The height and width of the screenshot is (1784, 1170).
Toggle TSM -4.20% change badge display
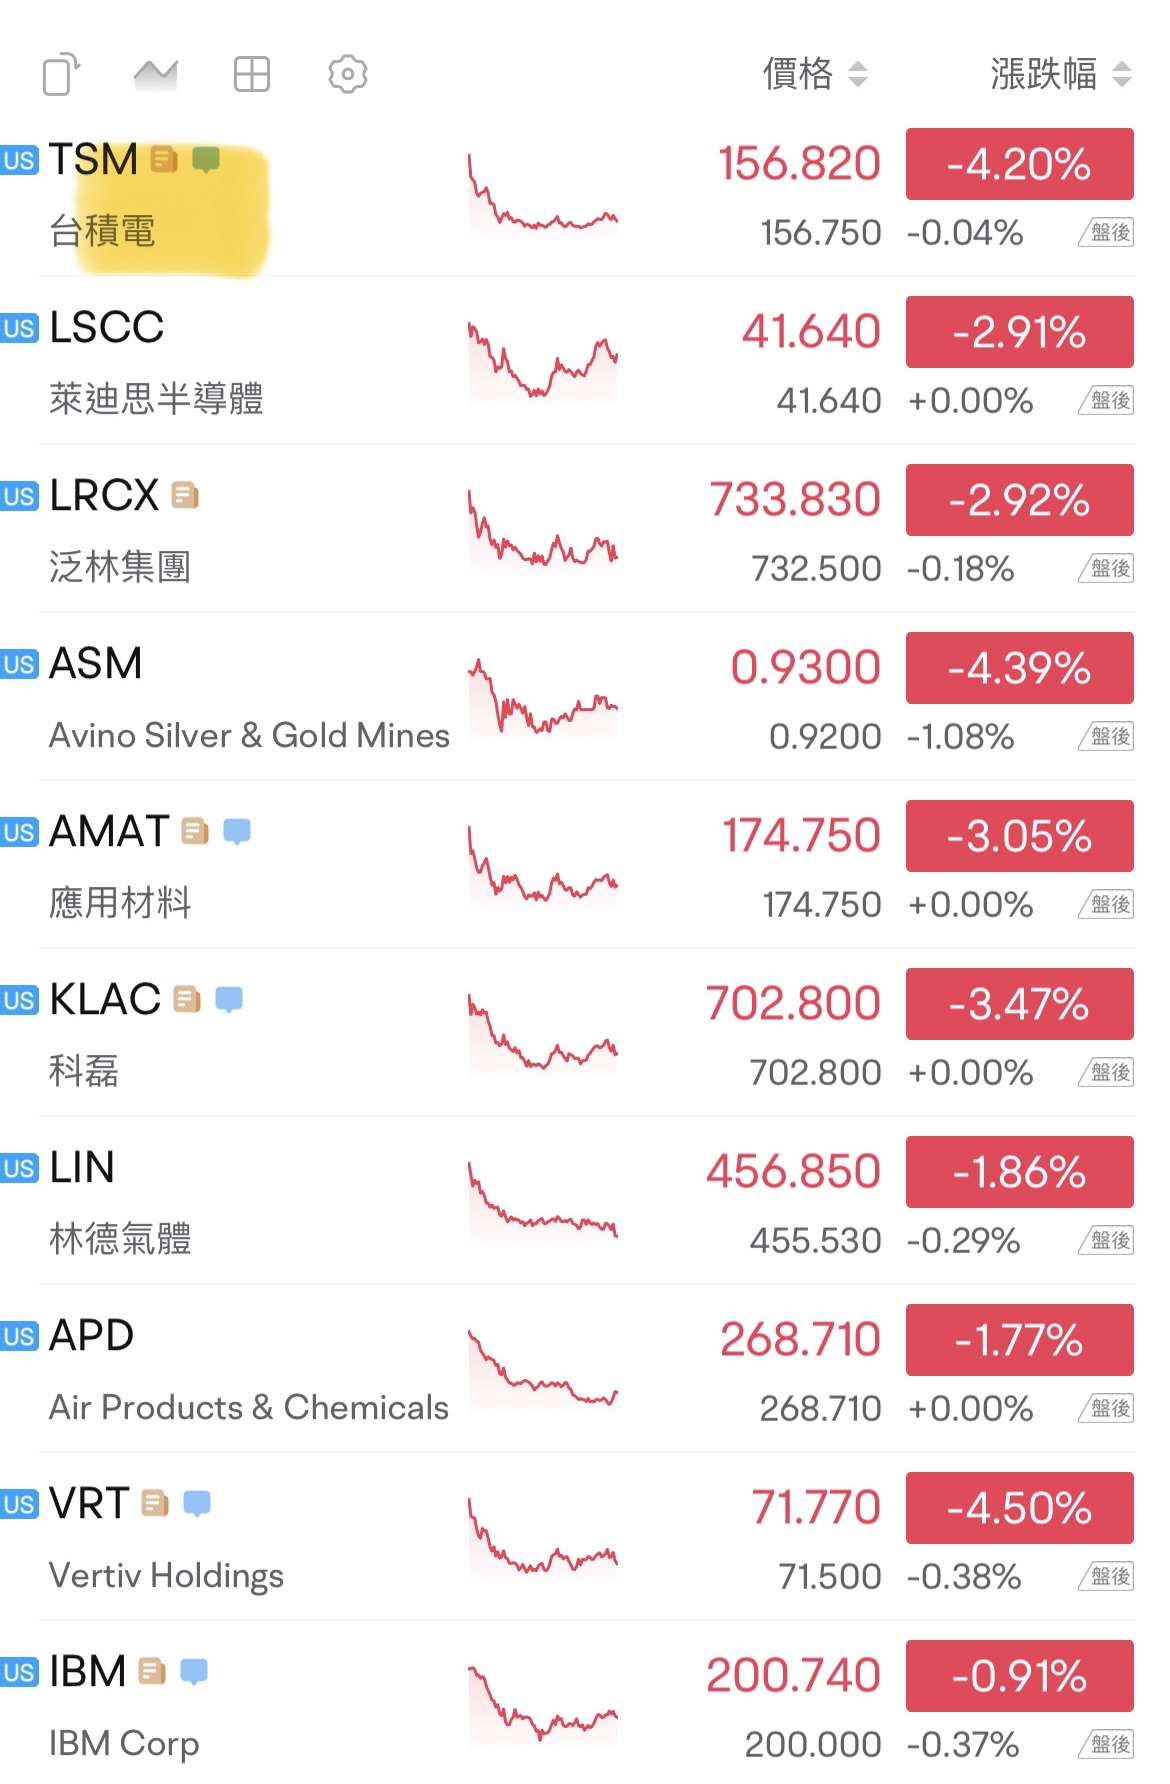coord(1020,164)
